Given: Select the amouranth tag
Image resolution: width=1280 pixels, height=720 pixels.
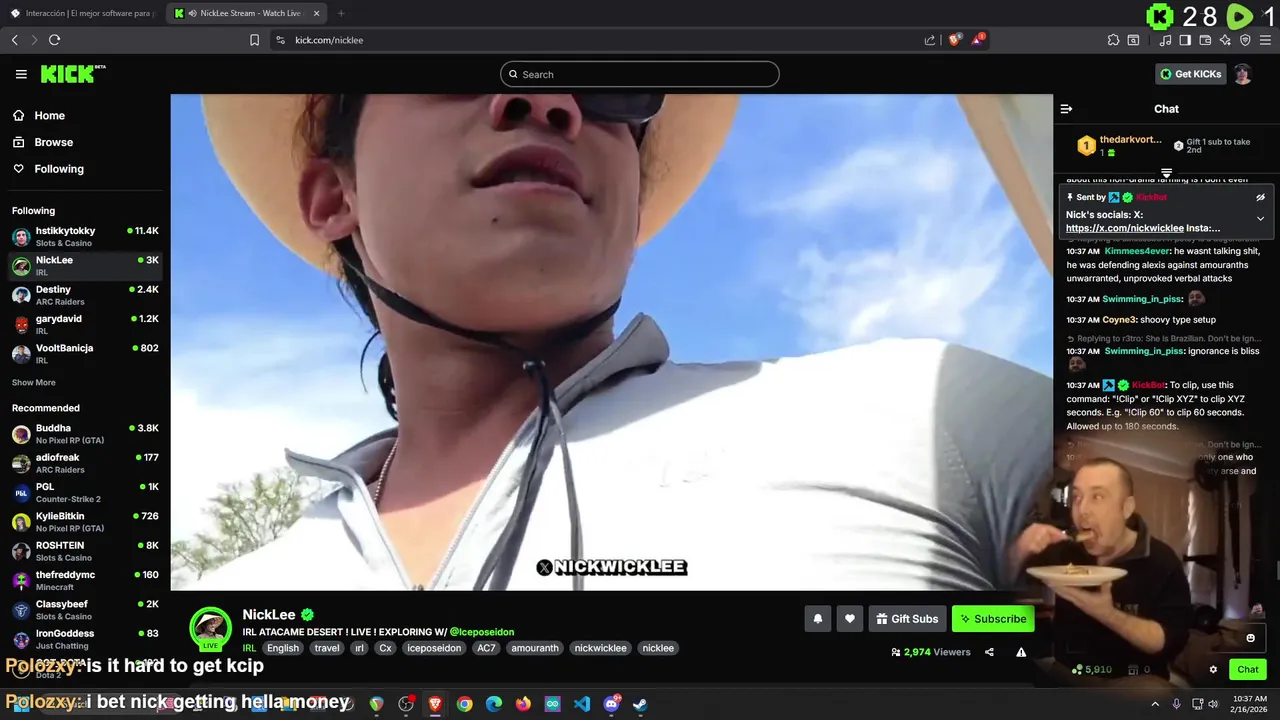Looking at the screenshot, I should coord(535,648).
